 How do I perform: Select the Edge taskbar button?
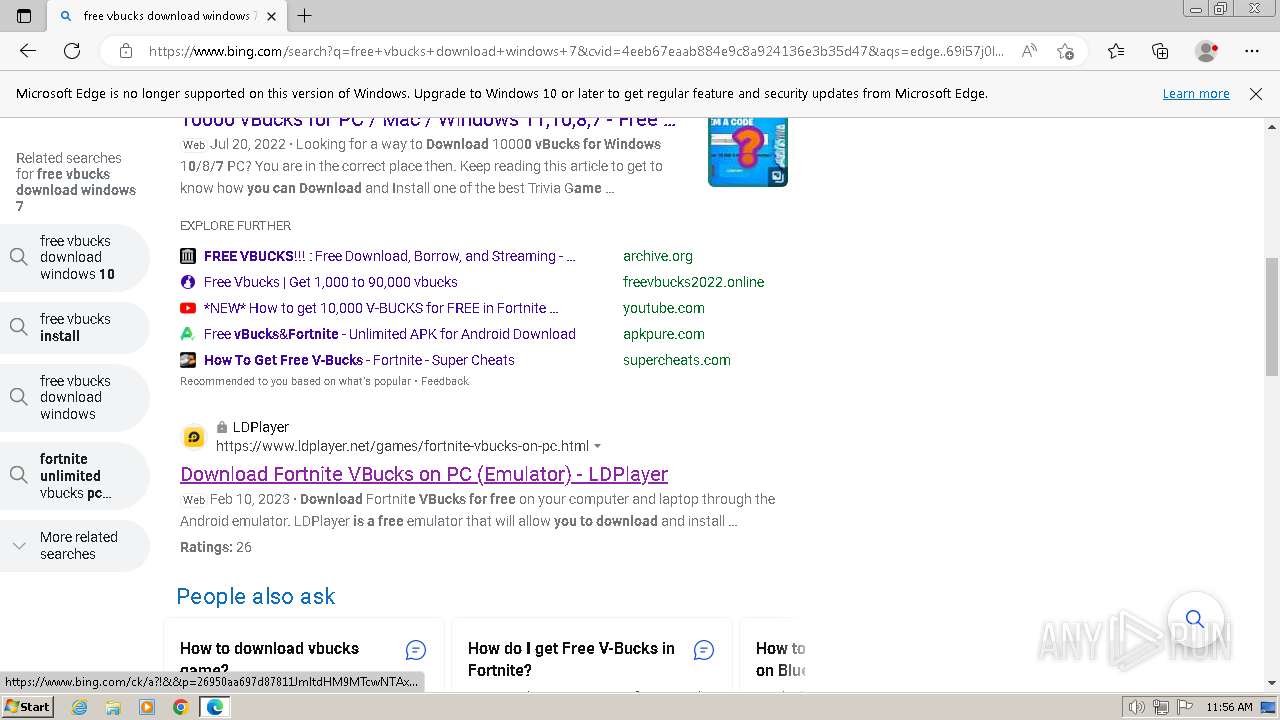pos(214,707)
